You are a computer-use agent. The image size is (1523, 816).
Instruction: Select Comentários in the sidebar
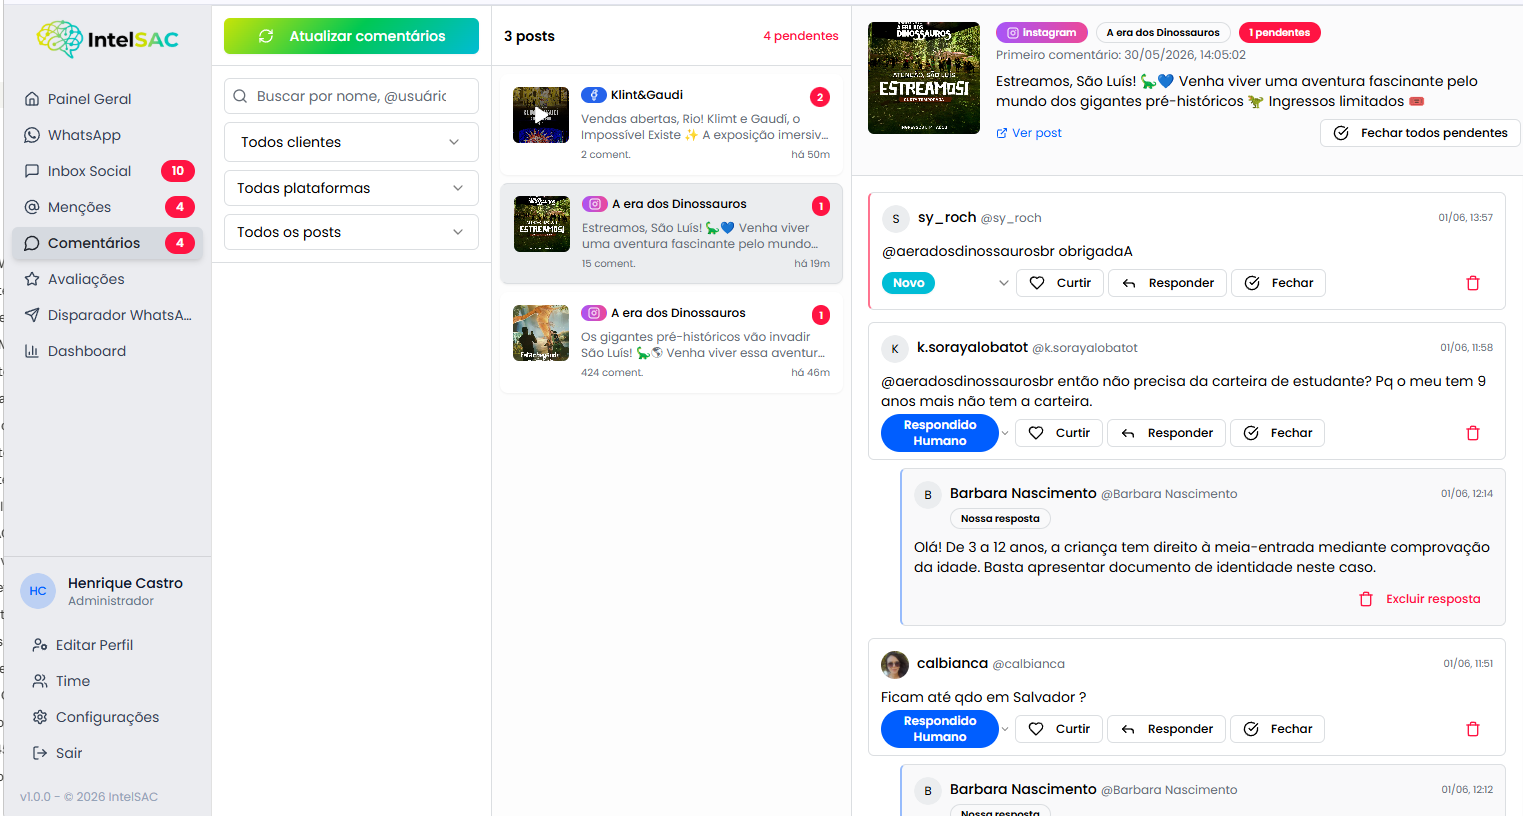point(107,243)
